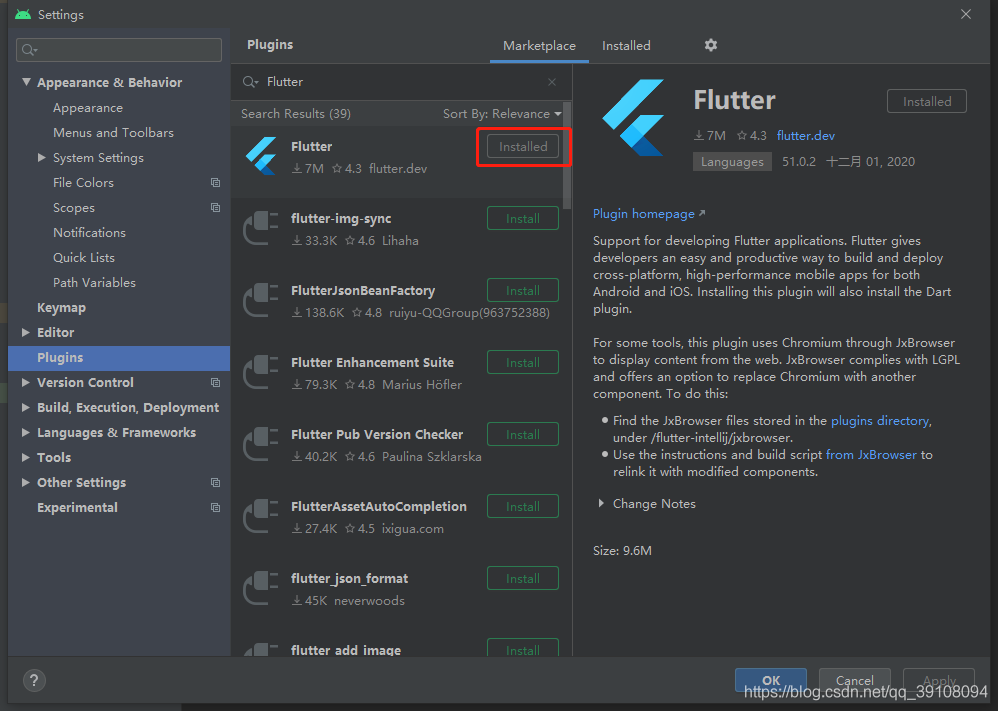Switch to the Marketplace tab
Screen dimensions: 998x711
tap(539, 46)
